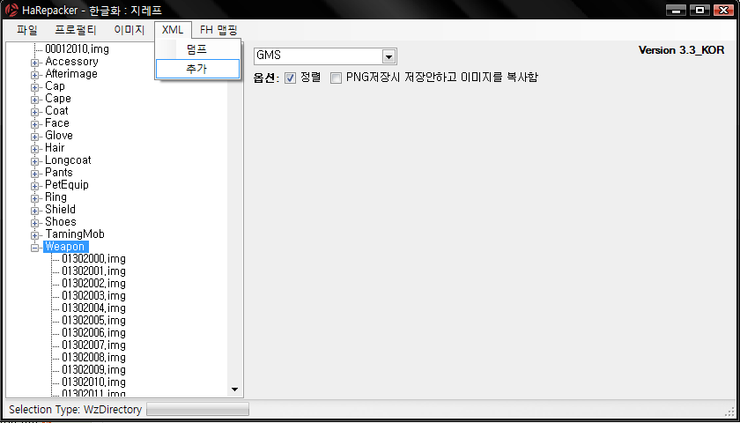Screen dimensions: 740x423
Task: Select 01302003.img under Weapon
Action: 93,296
